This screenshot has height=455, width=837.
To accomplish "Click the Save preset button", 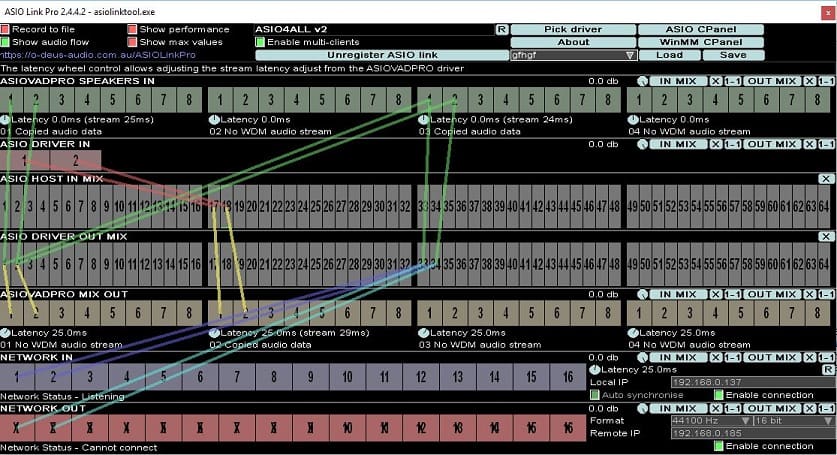I will (733, 55).
